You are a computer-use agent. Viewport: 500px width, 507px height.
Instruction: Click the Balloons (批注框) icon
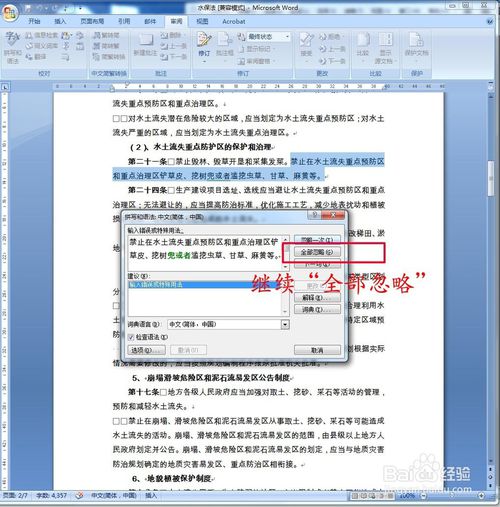coord(225,47)
